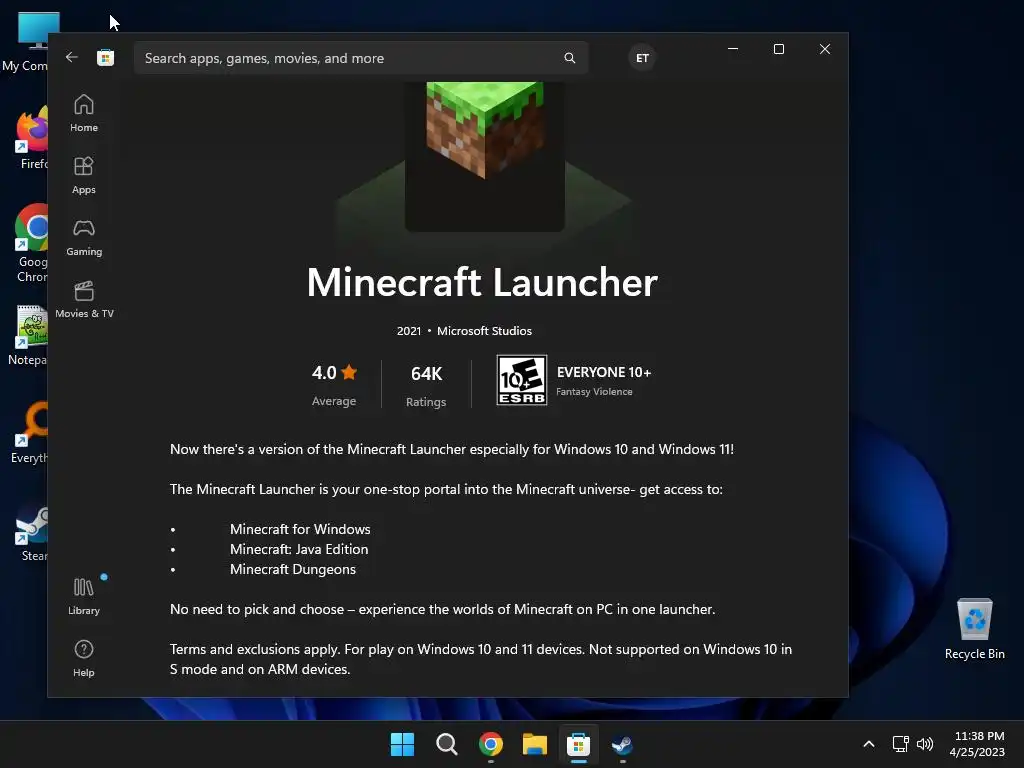Click the 4.0 star Average rating
This screenshot has width=1024, height=768.
(334, 384)
